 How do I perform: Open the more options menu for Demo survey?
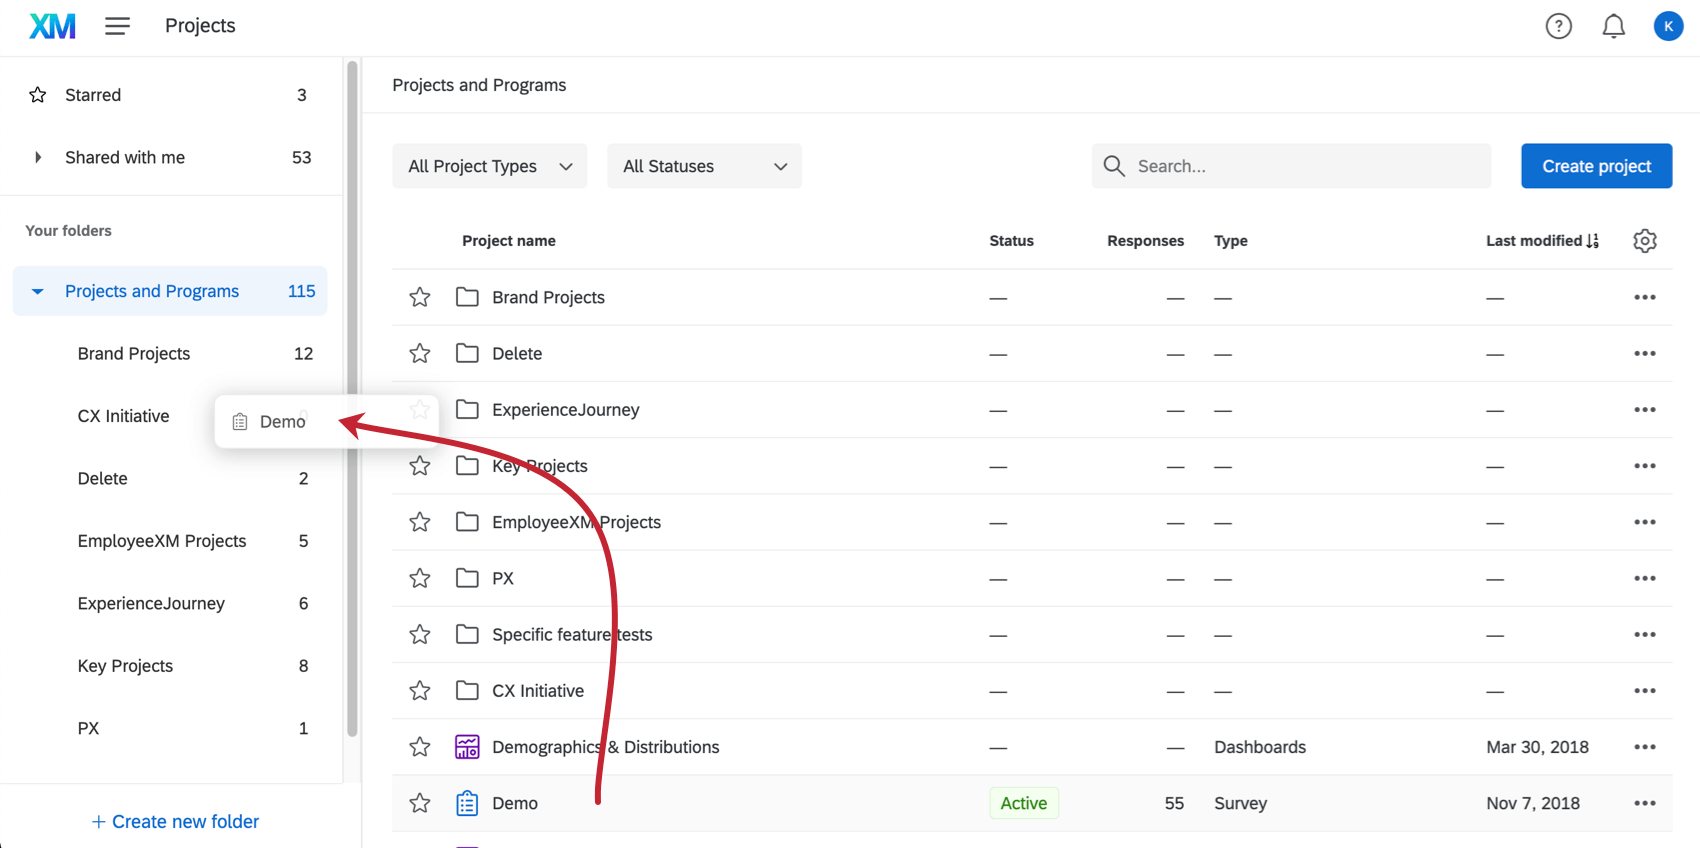pyautogui.click(x=1644, y=803)
